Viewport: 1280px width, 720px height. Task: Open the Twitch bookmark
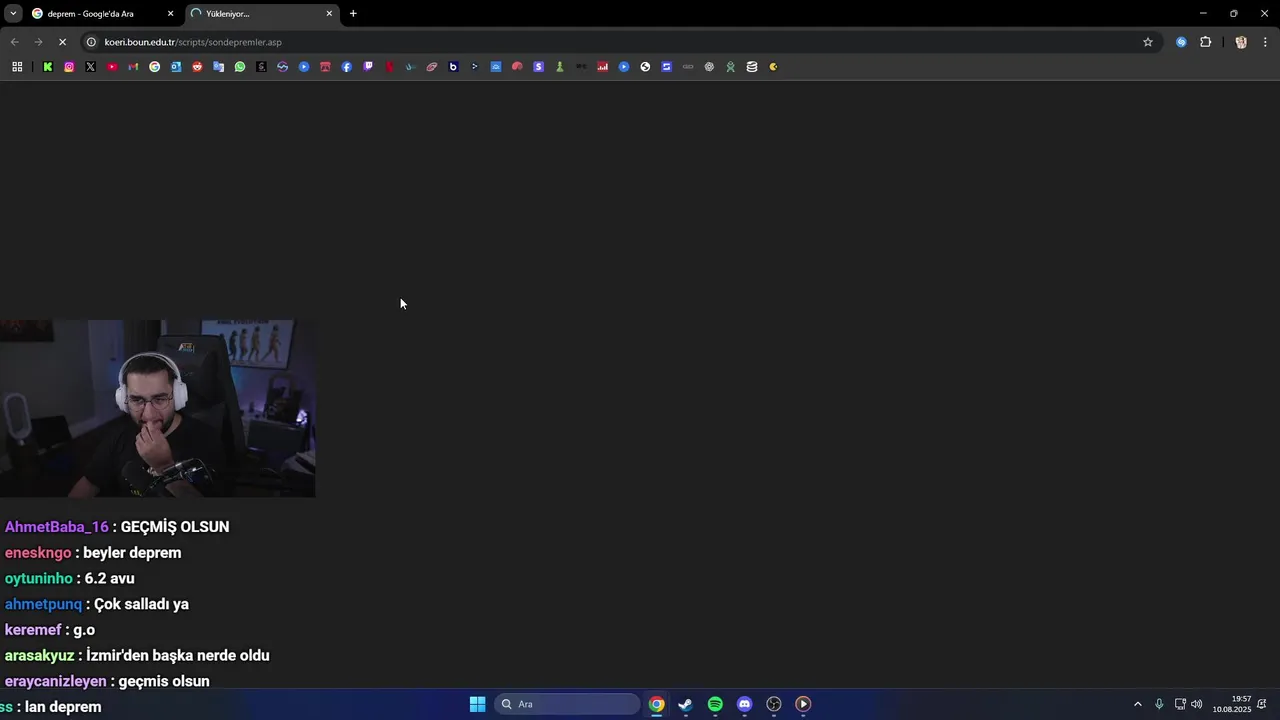point(368,67)
